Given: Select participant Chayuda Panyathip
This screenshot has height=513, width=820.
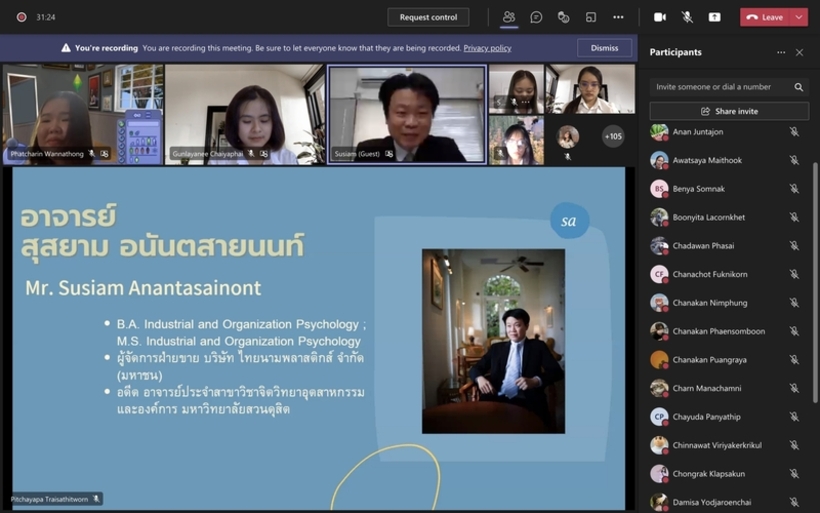Looking at the screenshot, I should [727, 417].
